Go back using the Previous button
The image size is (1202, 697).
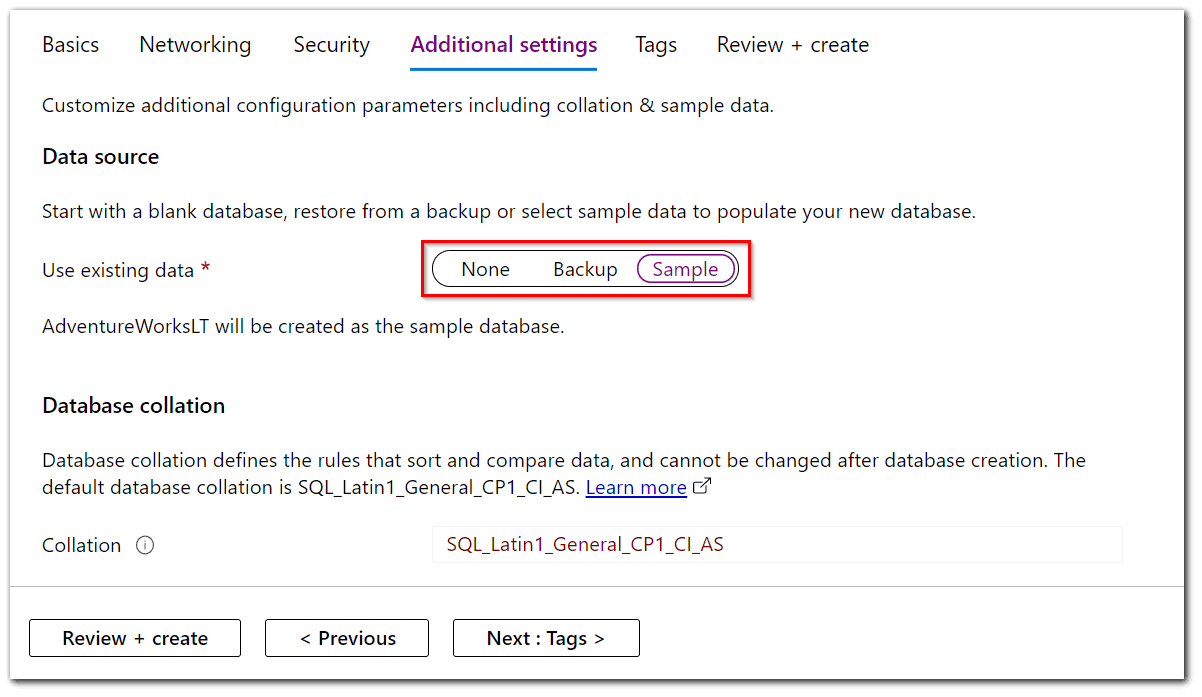click(346, 638)
